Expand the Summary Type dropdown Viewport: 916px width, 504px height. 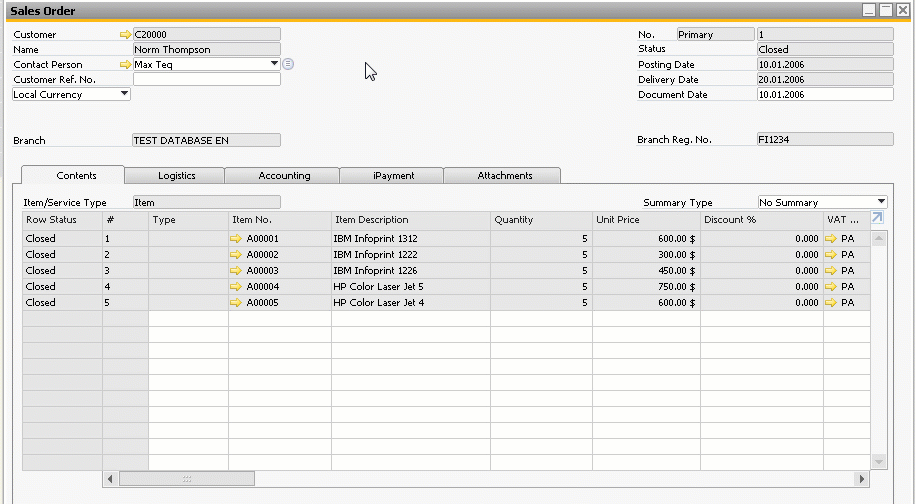(x=881, y=202)
